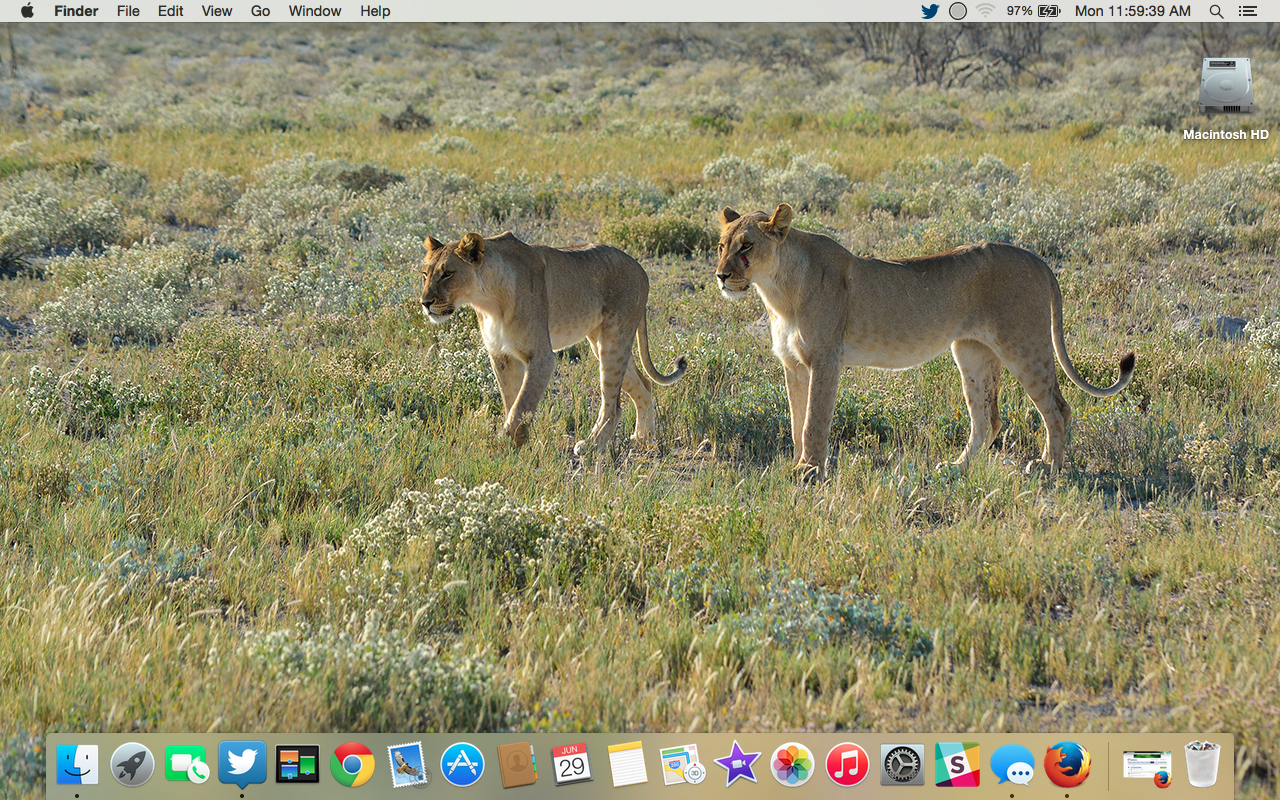The width and height of the screenshot is (1280, 800).
Task: Open the battery status menu at 97%
Action: click(1034, 11)
